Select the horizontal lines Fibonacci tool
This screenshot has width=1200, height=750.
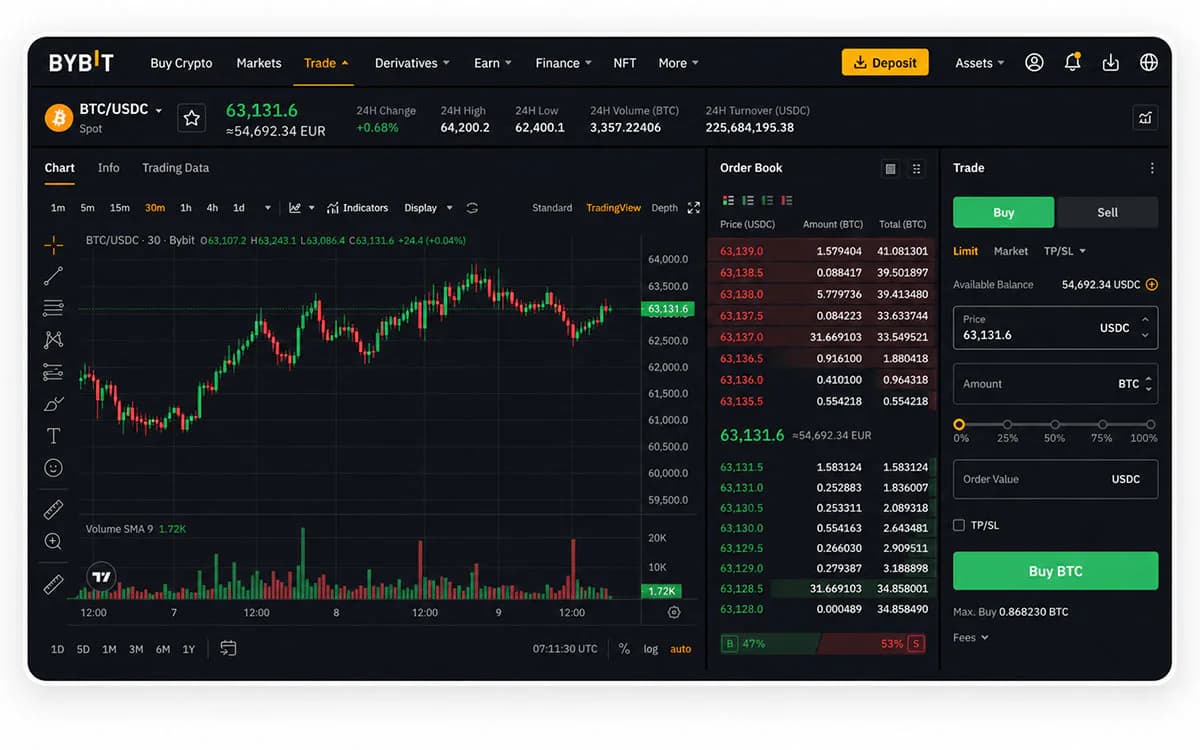[x=54, y=308]
